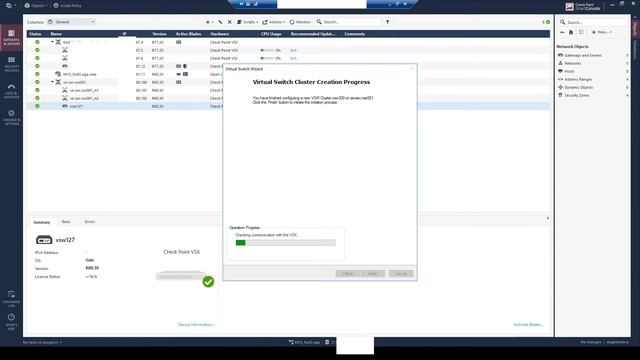This screenshot has width=640, height=360.
Task: Open the Logs & Monitor view
Action: [11, 91]
